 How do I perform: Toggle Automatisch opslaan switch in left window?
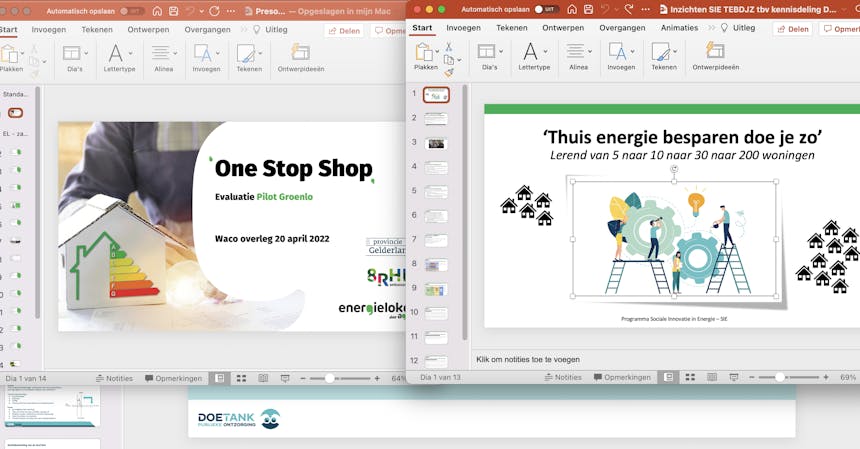pos(131,10)
